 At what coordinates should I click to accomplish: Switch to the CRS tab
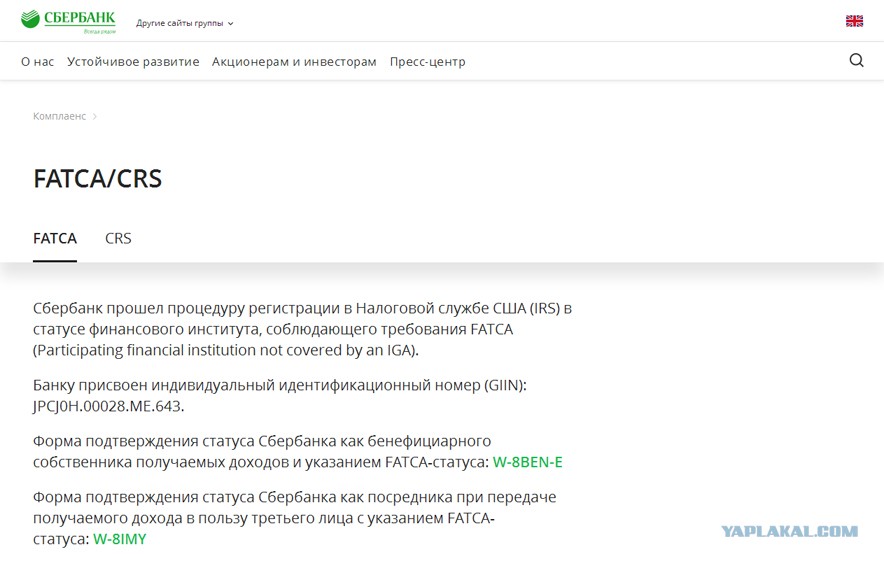(118, 238)
